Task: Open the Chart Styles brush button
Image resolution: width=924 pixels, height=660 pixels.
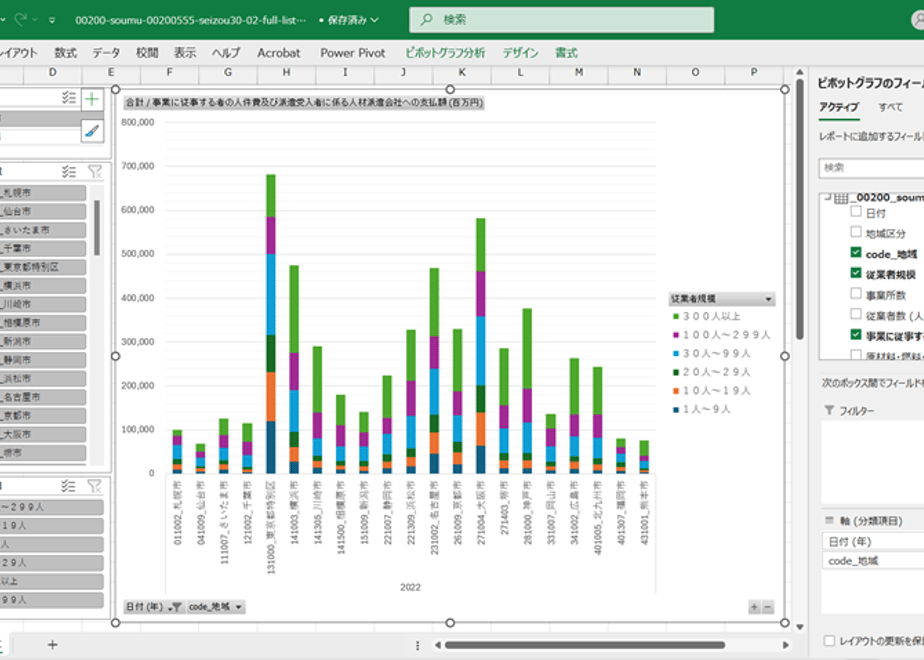Action: pos(92,131)
